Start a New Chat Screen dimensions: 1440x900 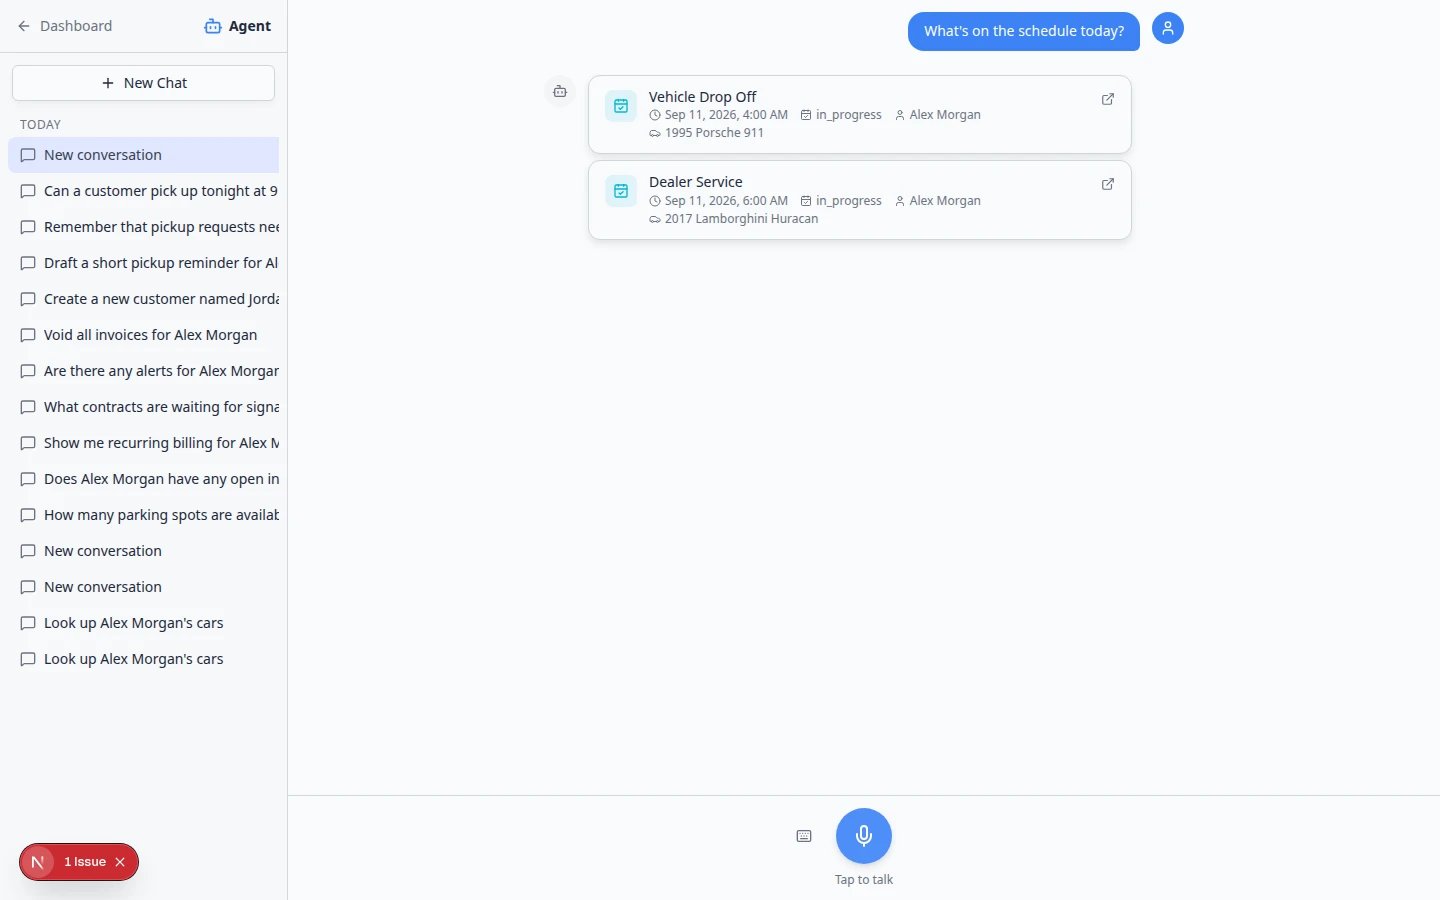[x=143, y=83]
